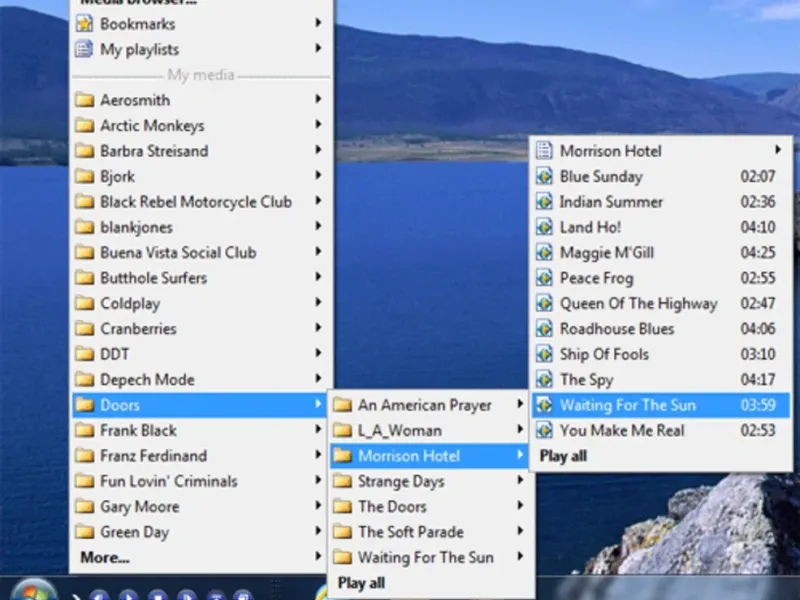Expand the Depech Mode submenu arrow
Screen dimensions: 800x600
pyautogui.click(x=318, y=378)
